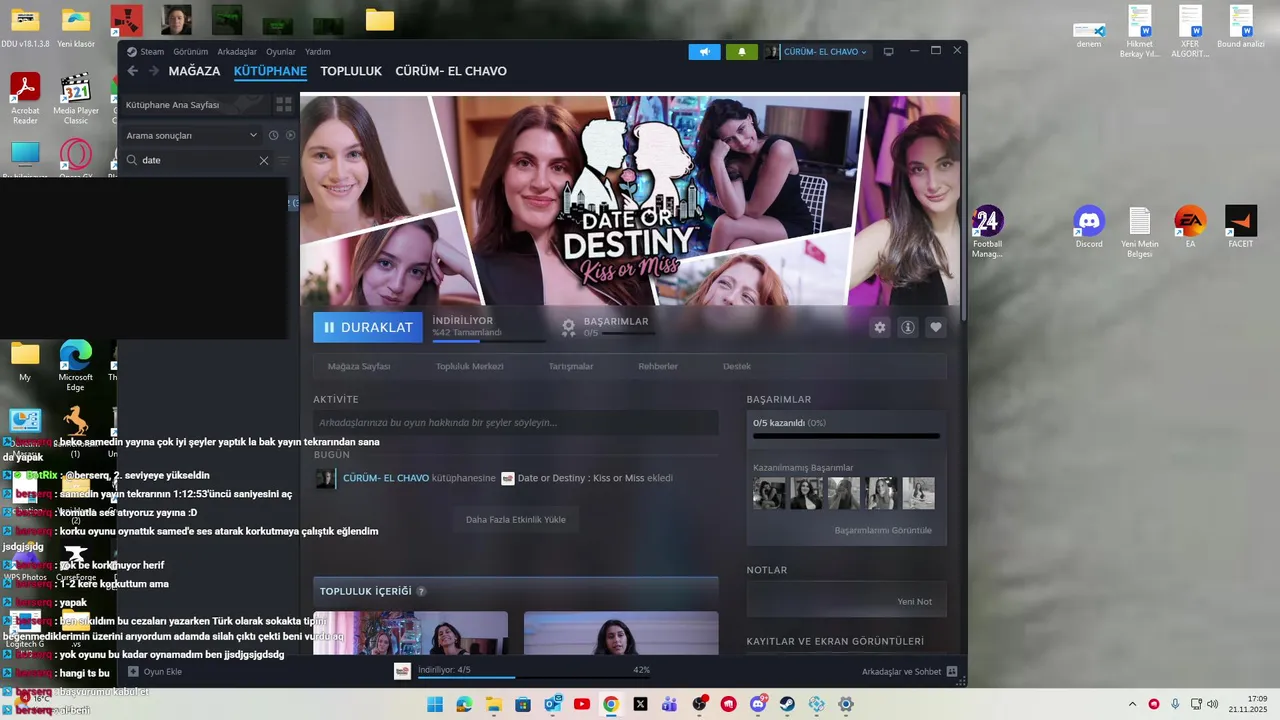Open Discord desktop shortcut
Viewport: 1280px width, 720px height.
[x=1089, y=227]
